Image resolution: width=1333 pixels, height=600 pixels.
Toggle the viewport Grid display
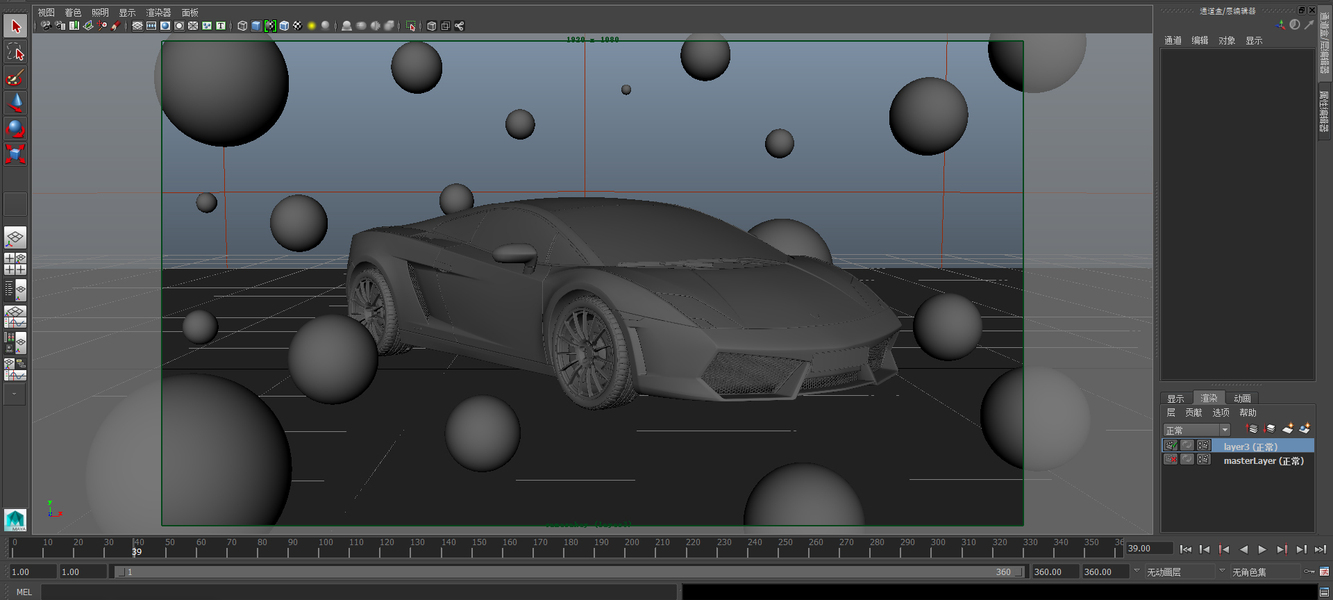point(137,26)
